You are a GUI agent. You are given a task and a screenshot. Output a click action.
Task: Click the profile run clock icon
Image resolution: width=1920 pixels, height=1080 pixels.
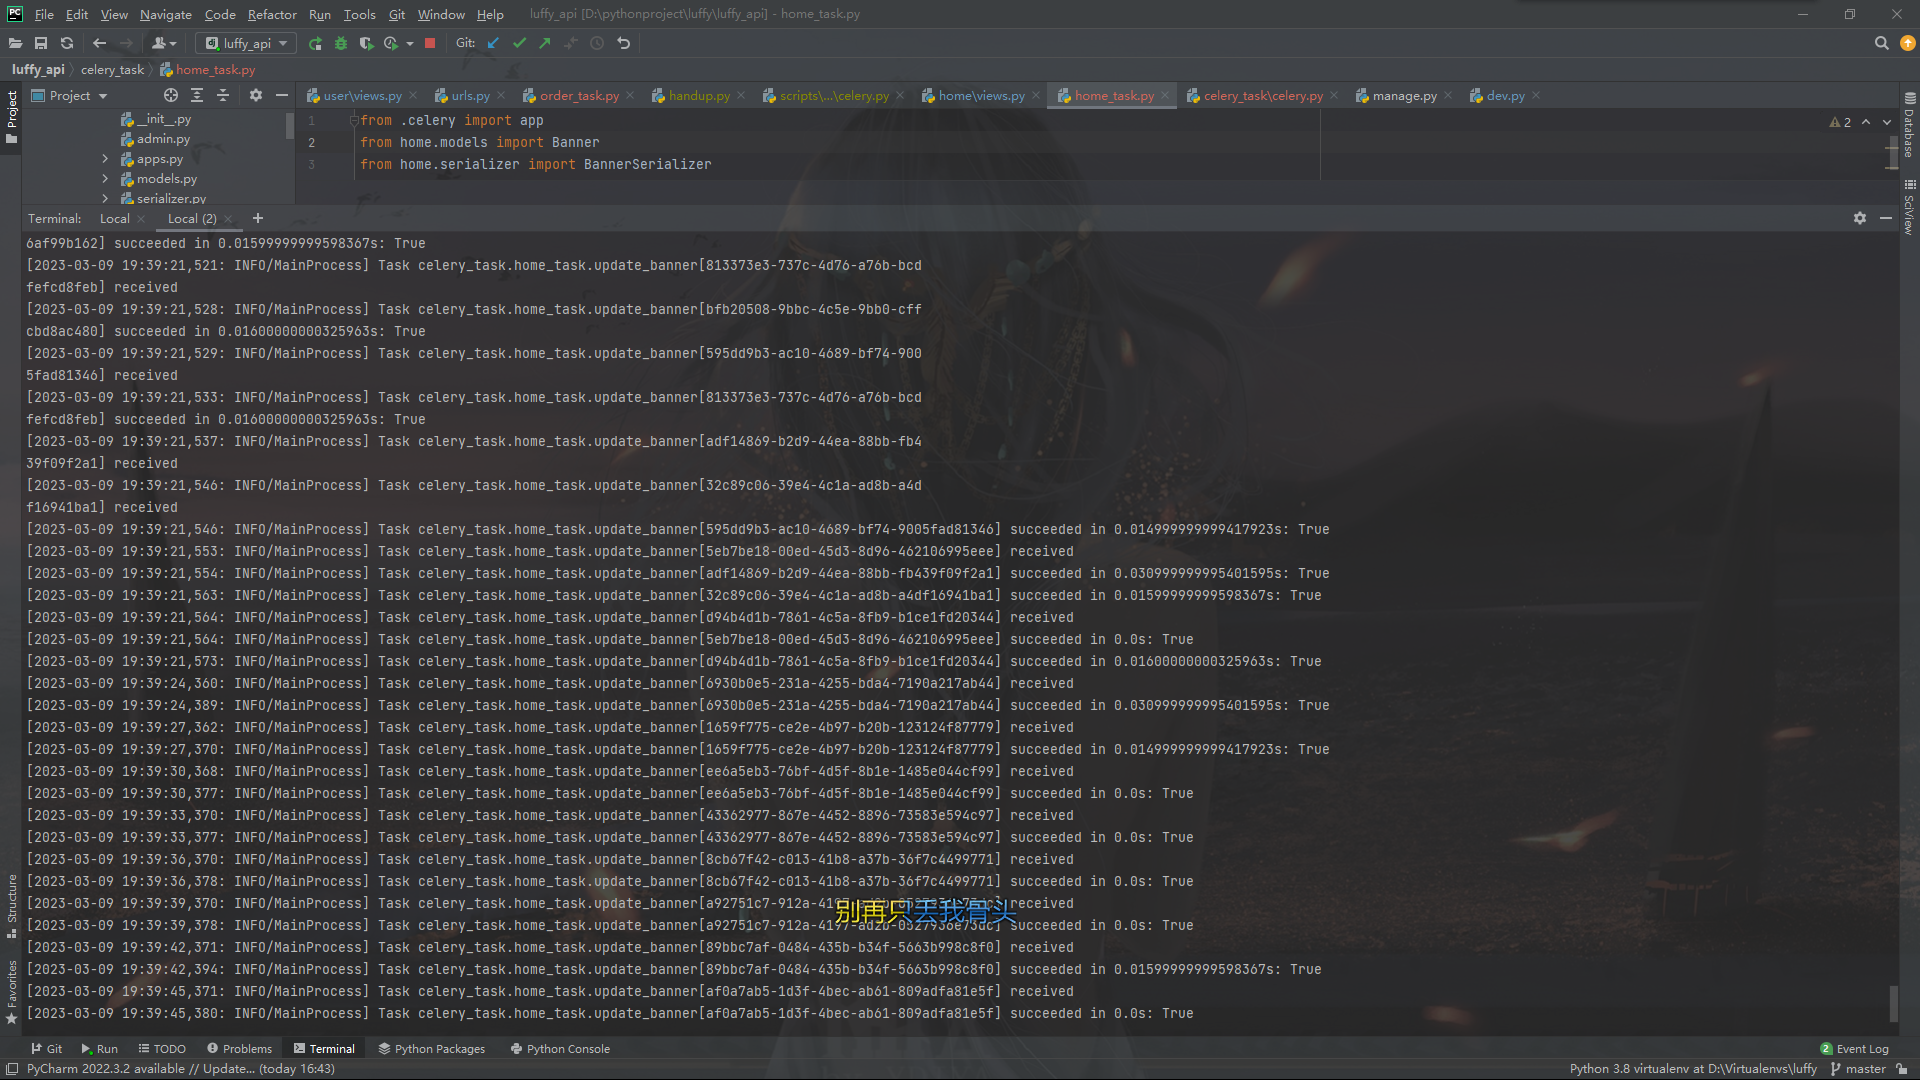pyautogui.click(x=391, y=43)
